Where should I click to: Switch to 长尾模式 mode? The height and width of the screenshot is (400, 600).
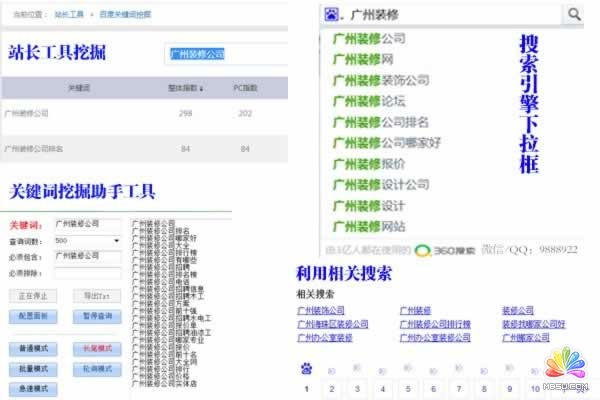(x=98, y=348)
